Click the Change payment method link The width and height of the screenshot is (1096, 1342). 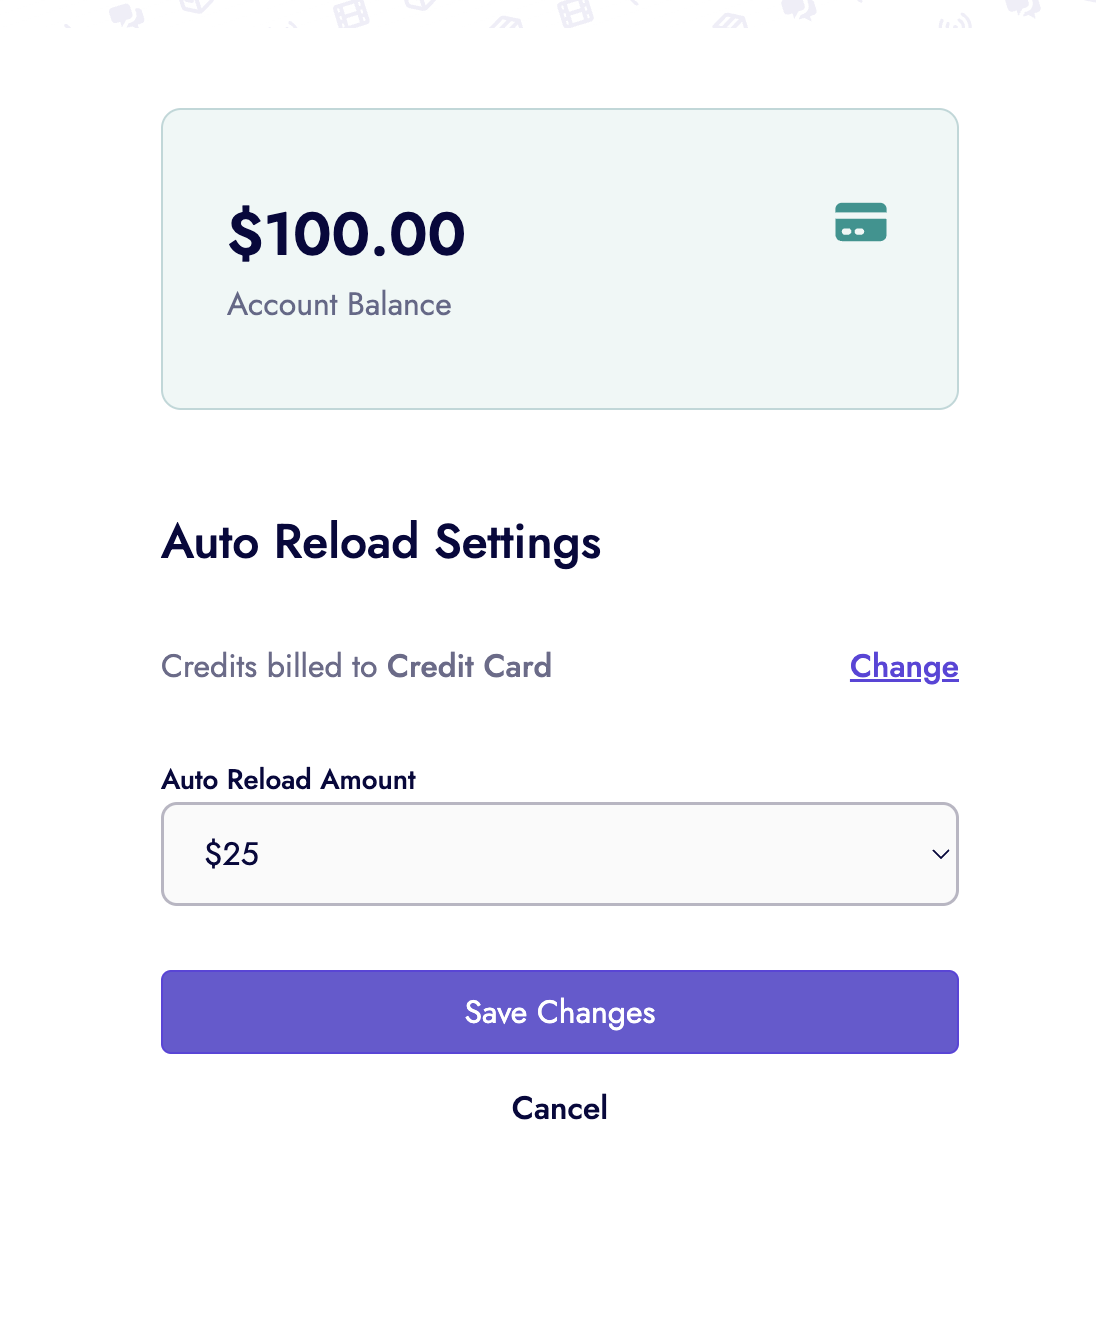point(903,667)
